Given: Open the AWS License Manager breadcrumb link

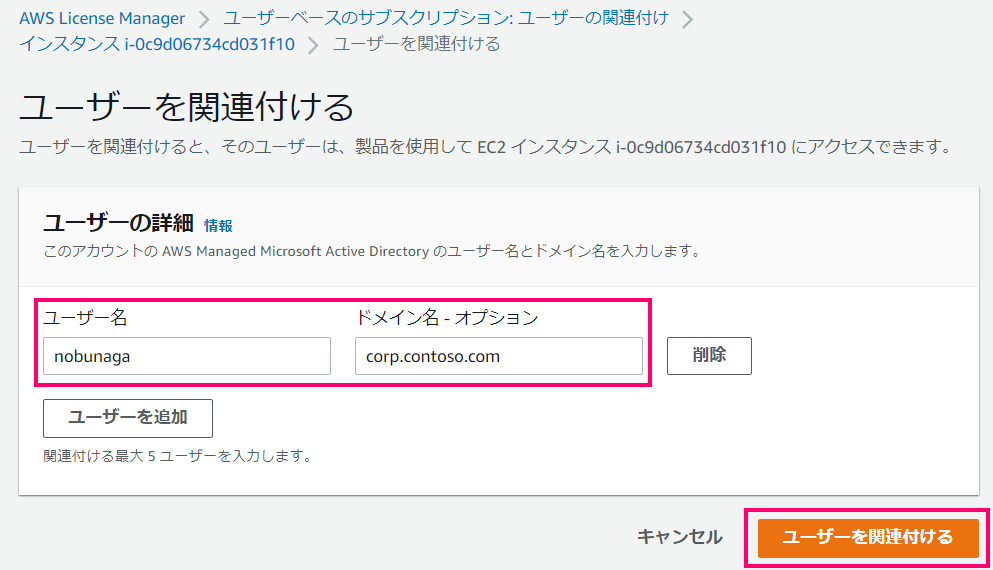Looking at the screenshot, I should tap(102, 18).
